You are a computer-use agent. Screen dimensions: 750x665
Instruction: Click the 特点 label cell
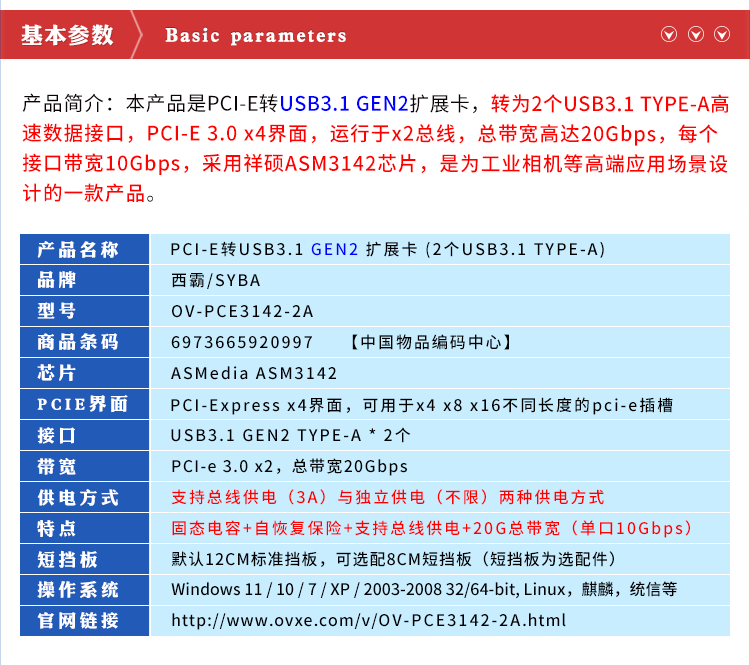(x=85, y=528)
